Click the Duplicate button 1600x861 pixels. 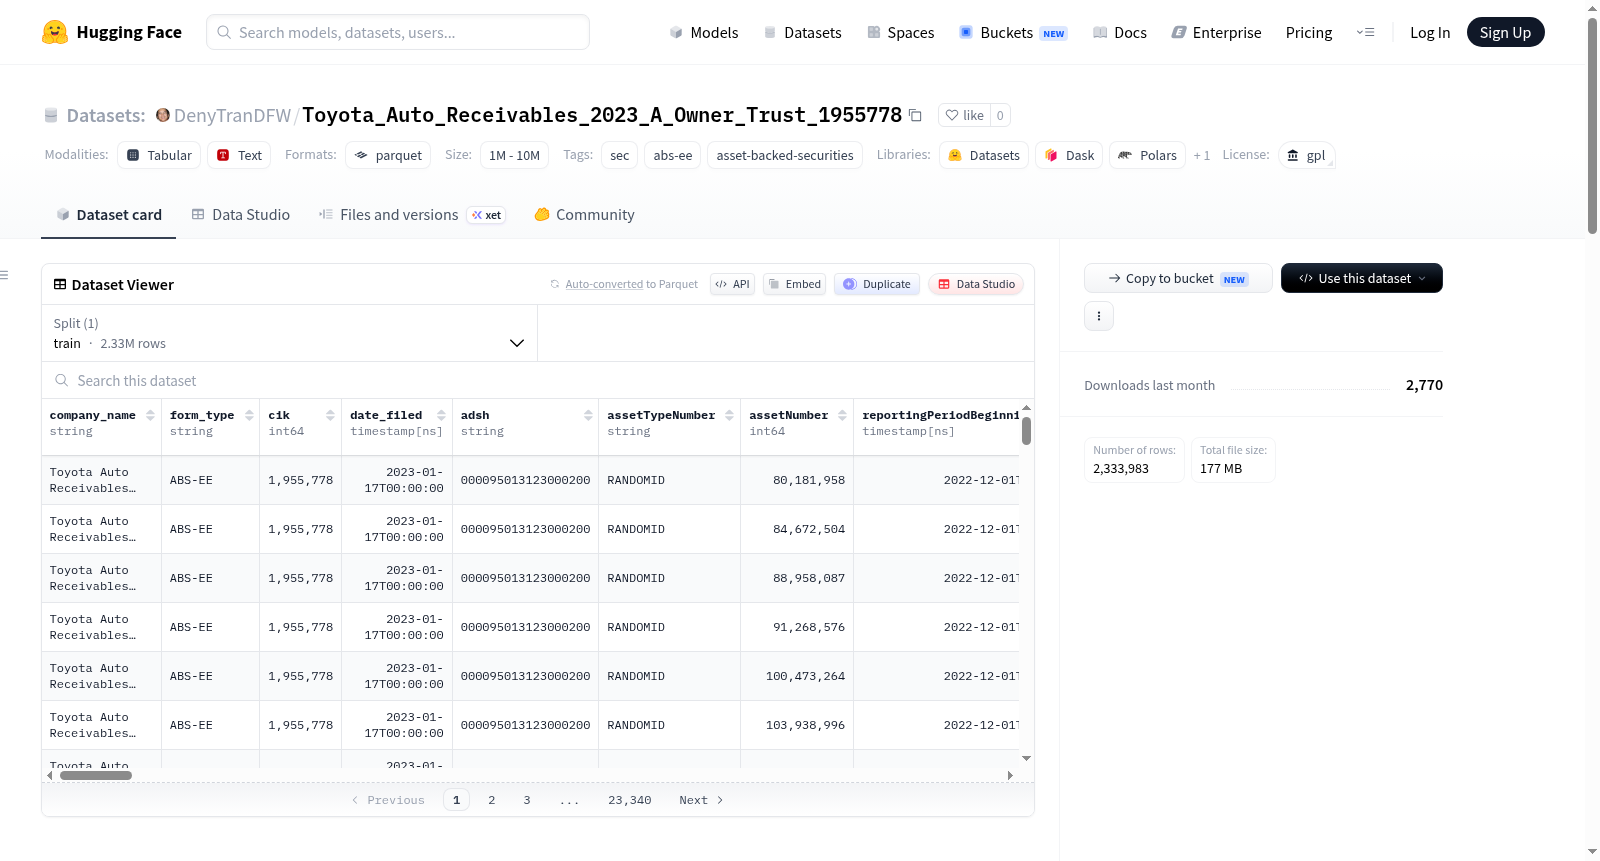[x=877, y=284]
